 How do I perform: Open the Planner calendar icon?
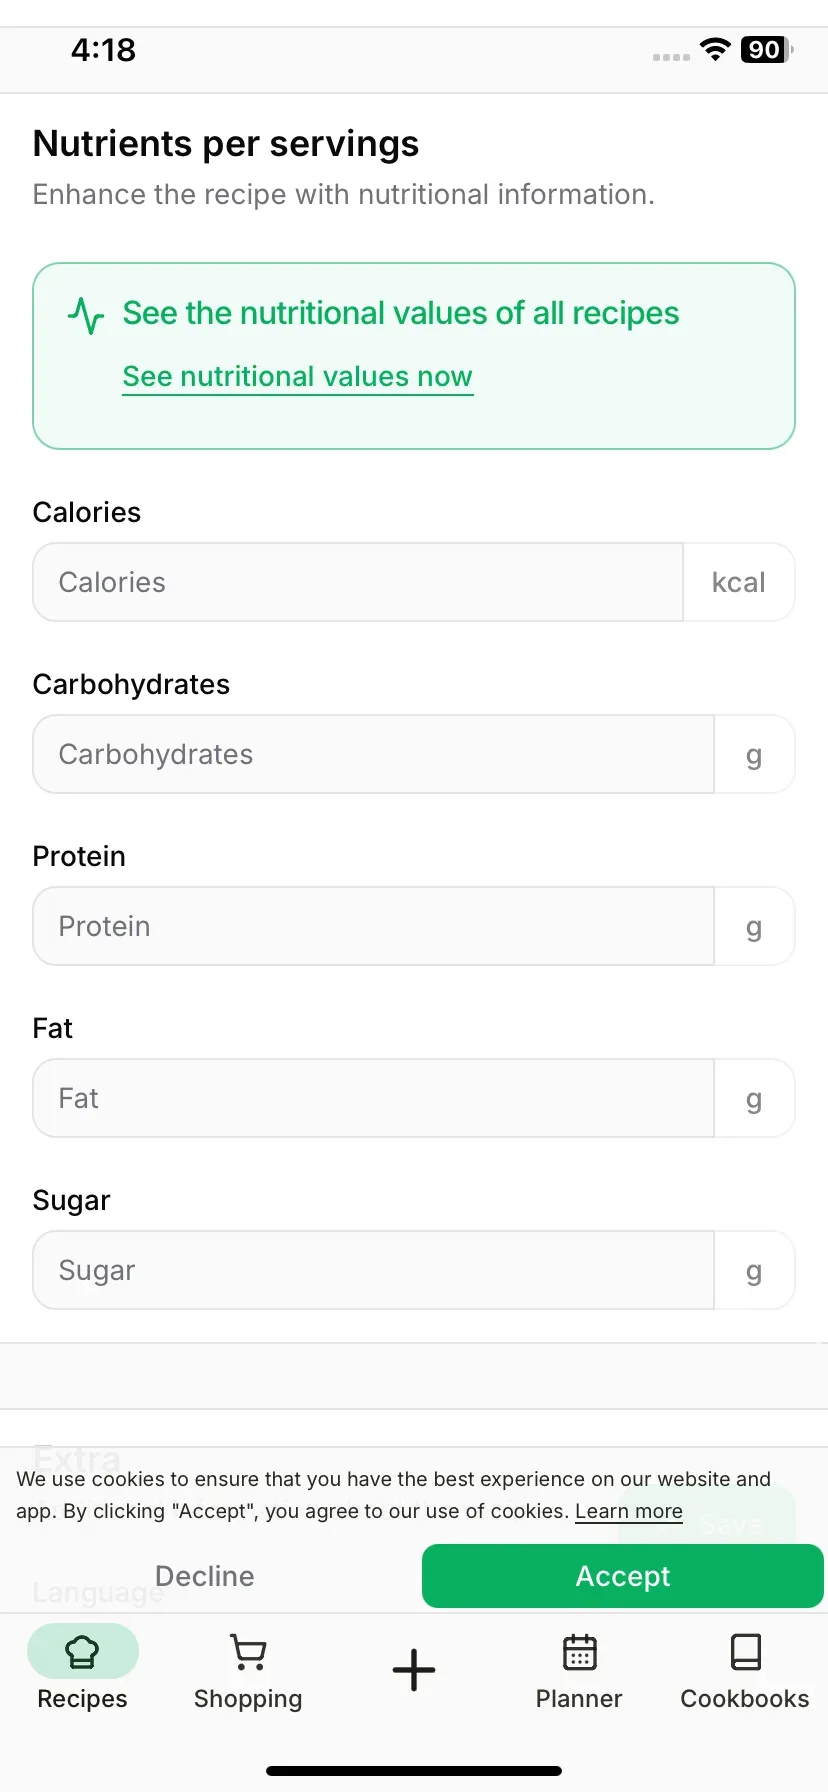(x=579, y=1652)
